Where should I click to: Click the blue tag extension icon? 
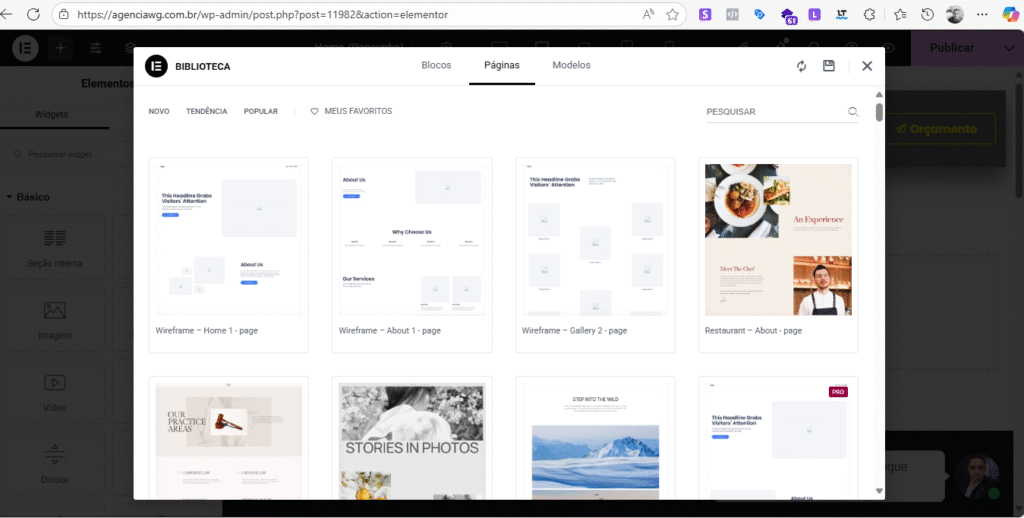point(759,14)
